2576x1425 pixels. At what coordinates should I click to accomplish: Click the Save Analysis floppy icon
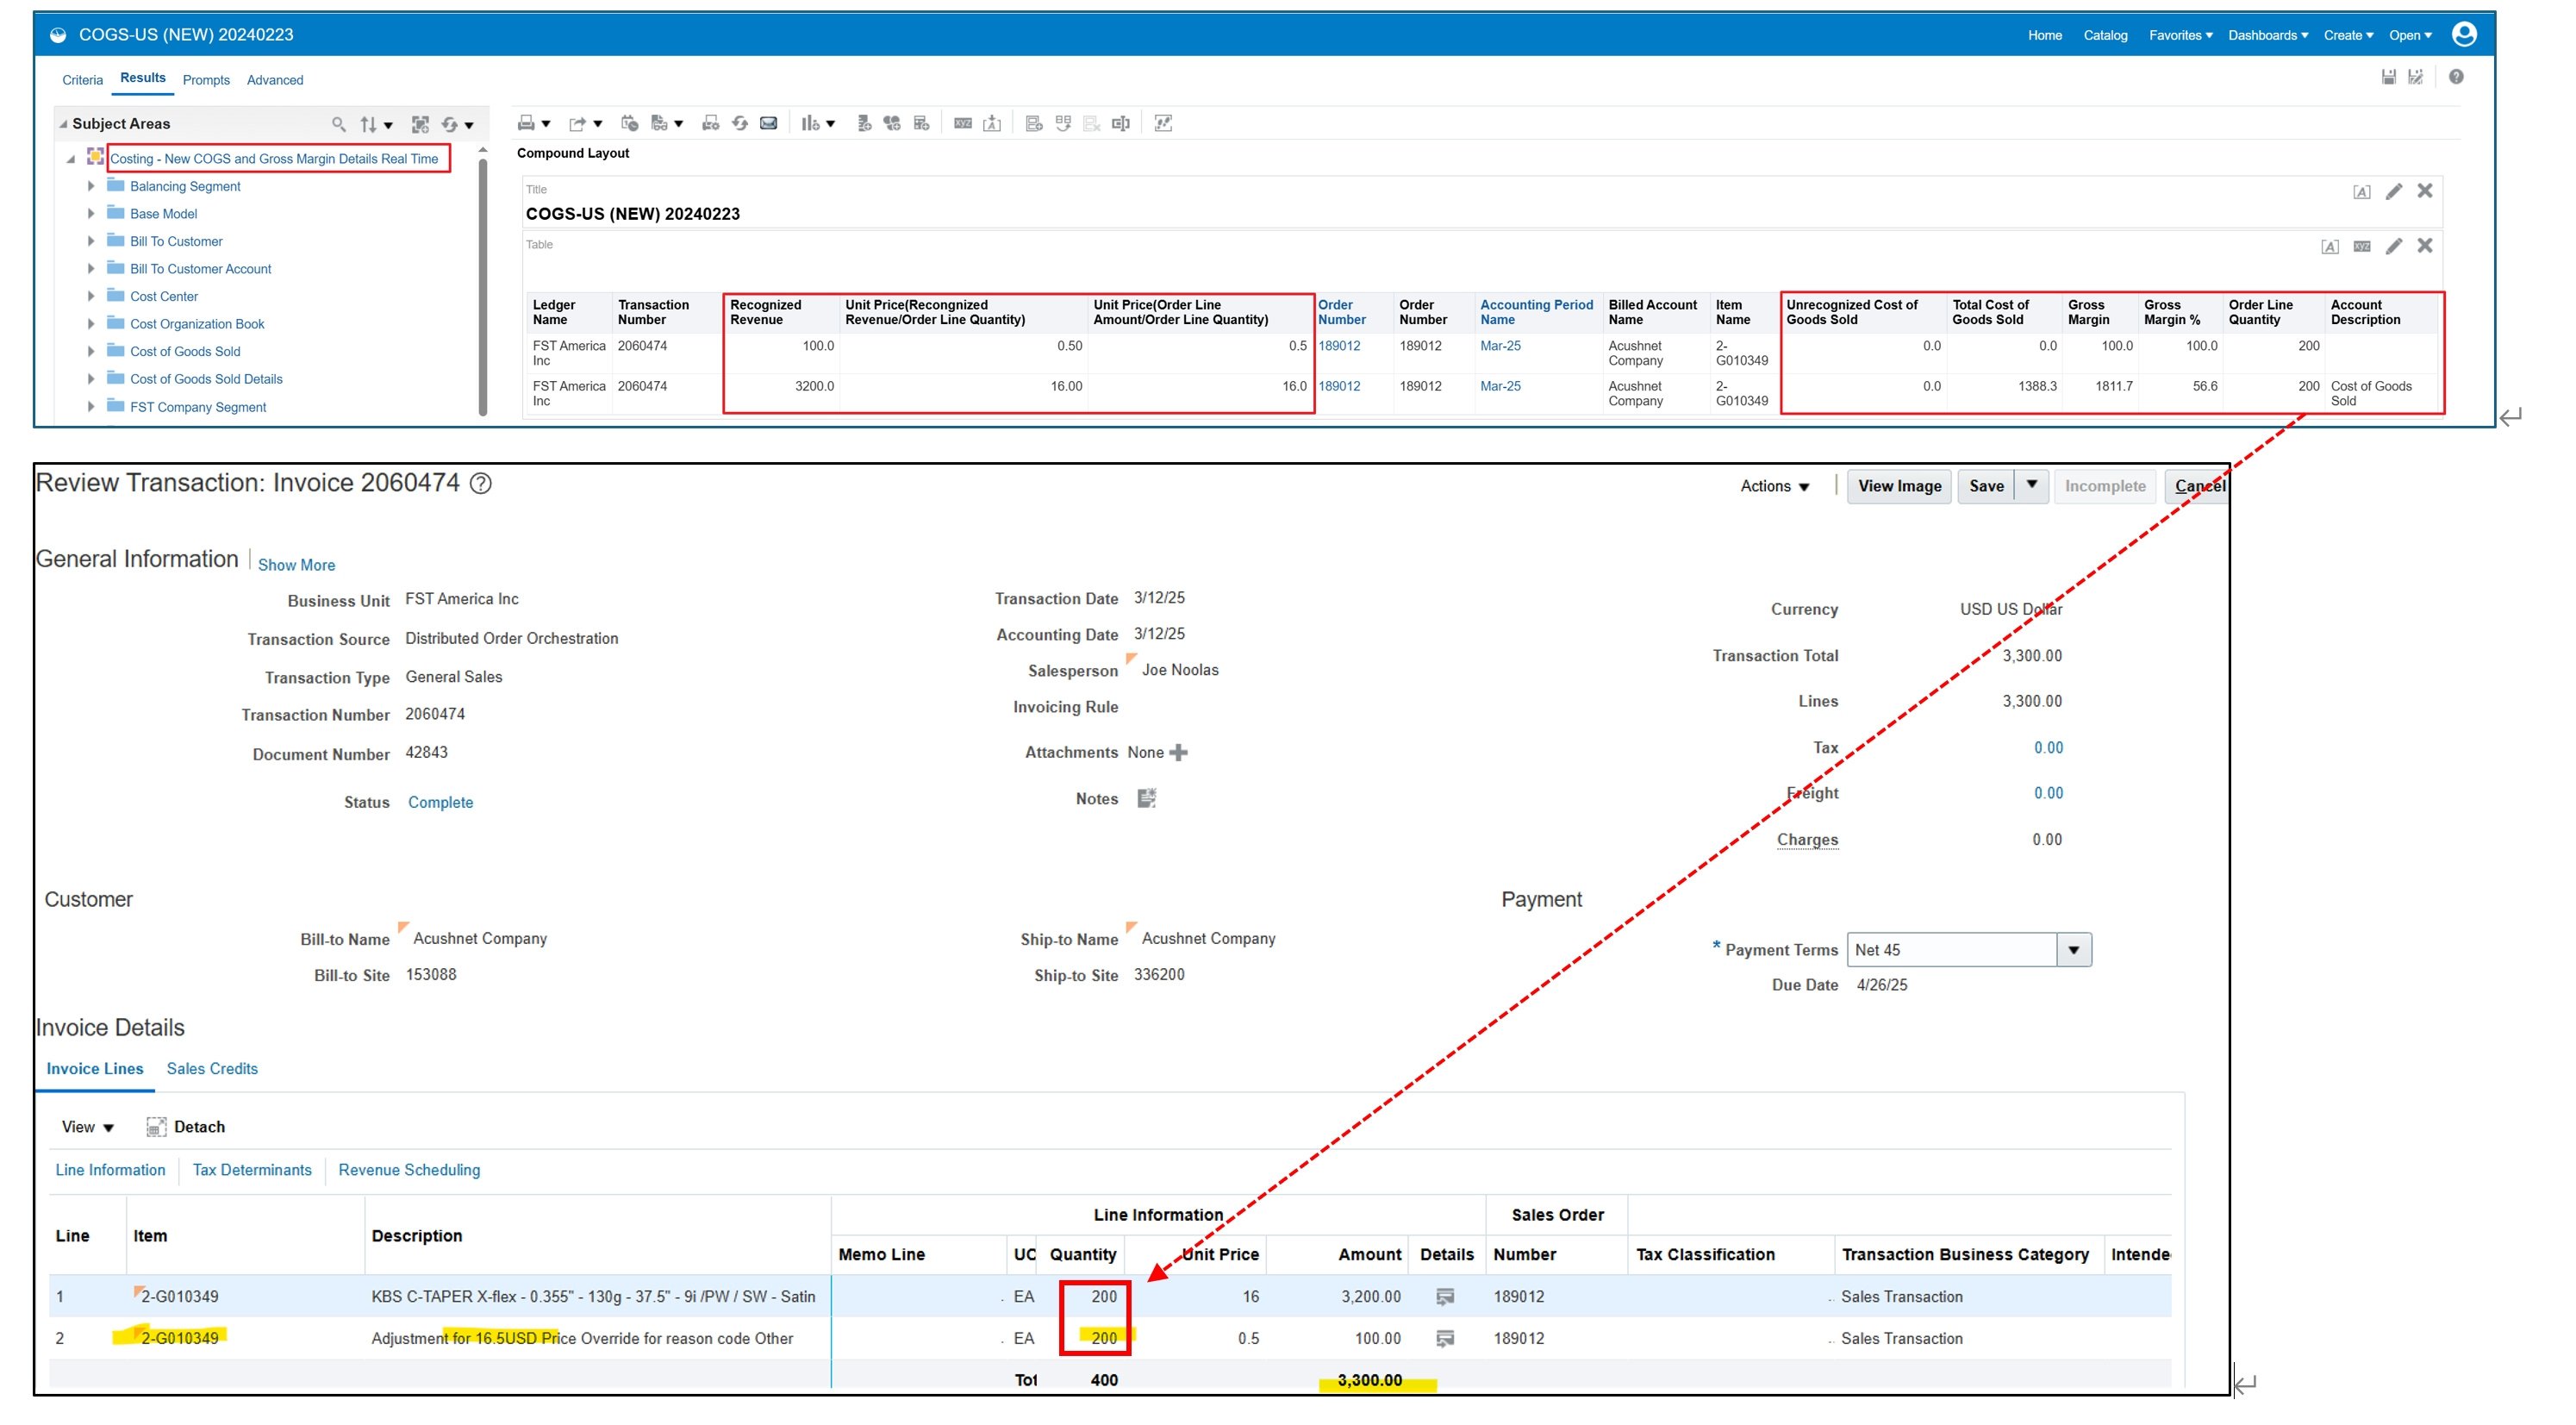pos(2388,77)
